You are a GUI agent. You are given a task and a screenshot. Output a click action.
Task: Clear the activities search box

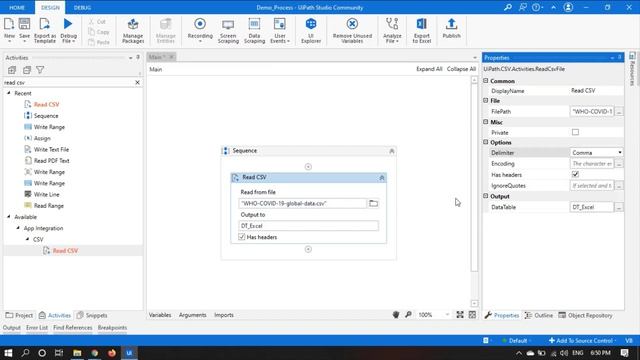click(x=138, y=82)
